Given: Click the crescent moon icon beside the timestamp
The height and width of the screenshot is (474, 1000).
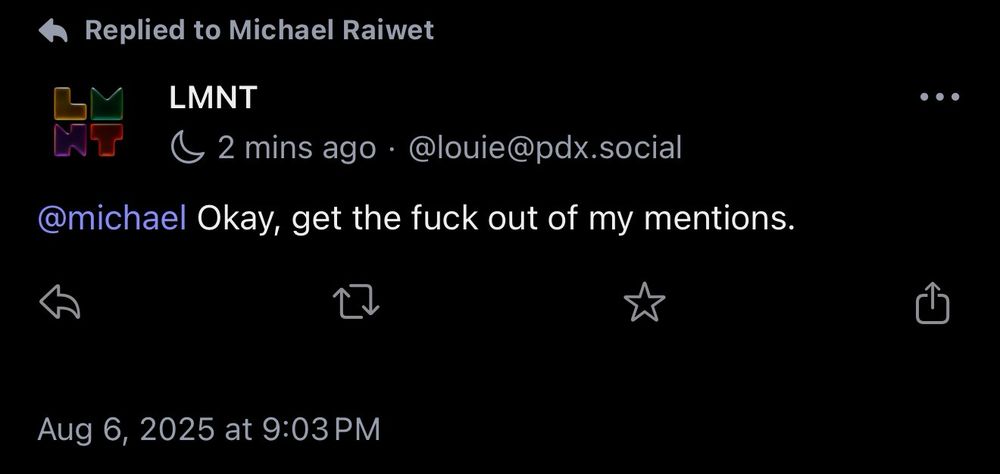Looking at the screenshot, I should click(188, 148).
